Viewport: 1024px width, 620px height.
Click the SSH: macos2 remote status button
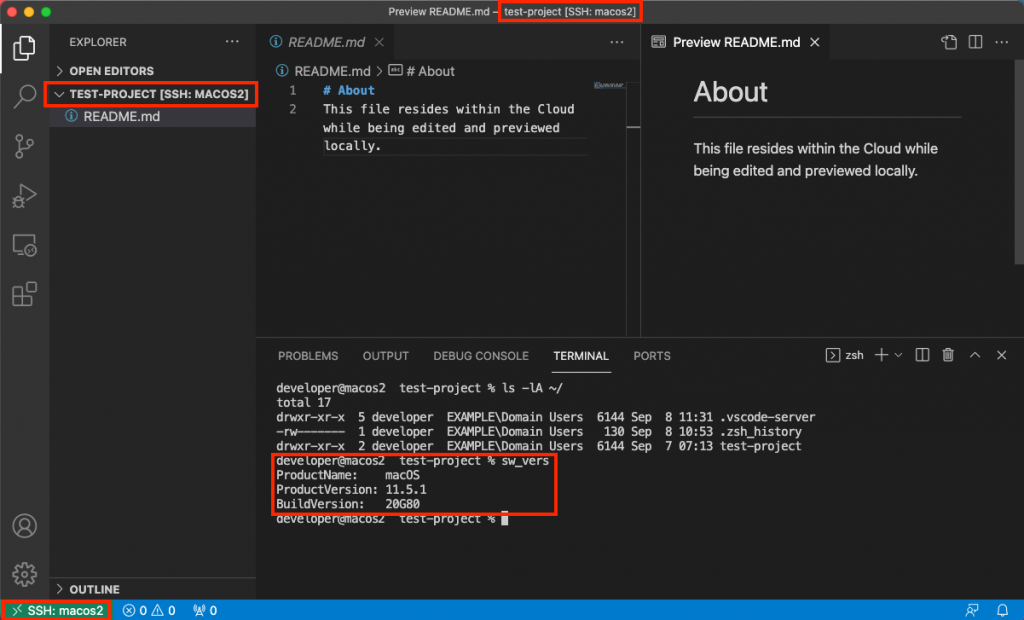(x=55, y=610)
